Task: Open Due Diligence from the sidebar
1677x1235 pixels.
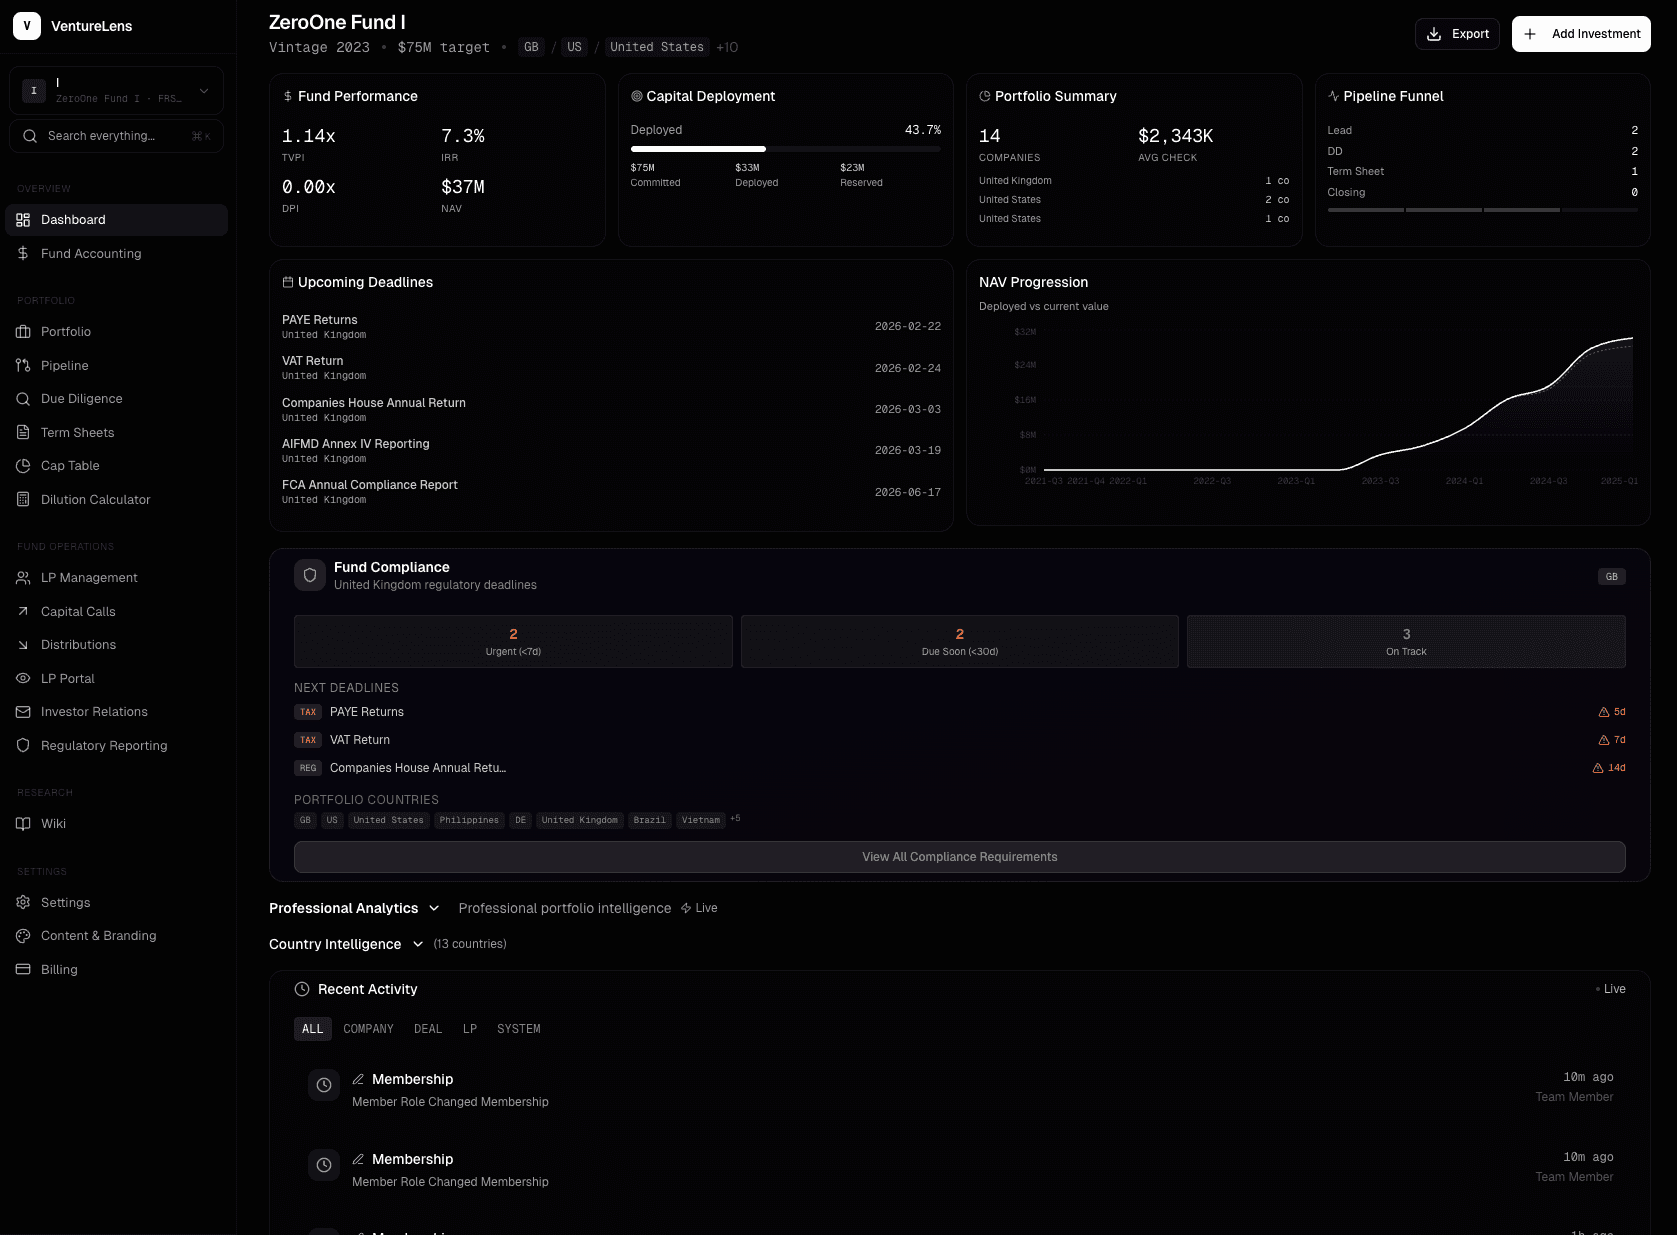Action: point(79,398)
